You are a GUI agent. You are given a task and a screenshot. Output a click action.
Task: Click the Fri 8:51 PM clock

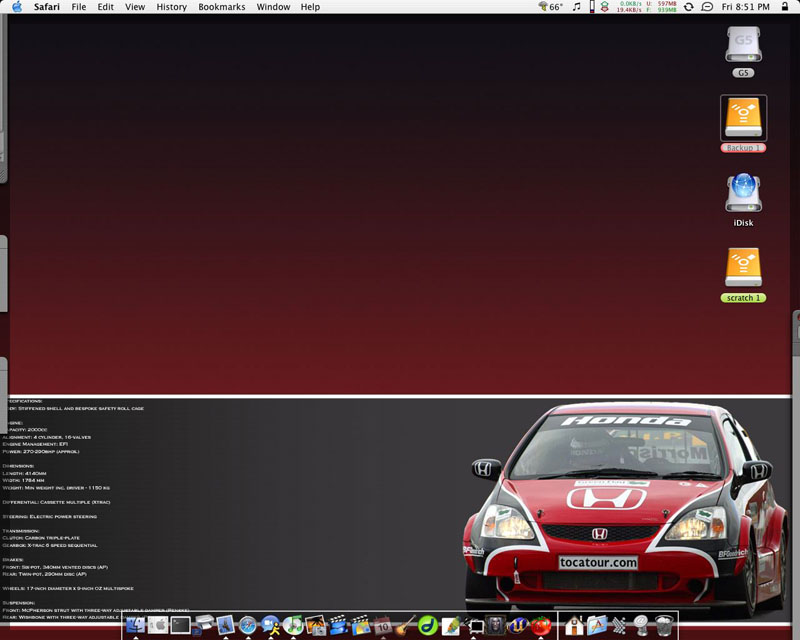point(745,7)
